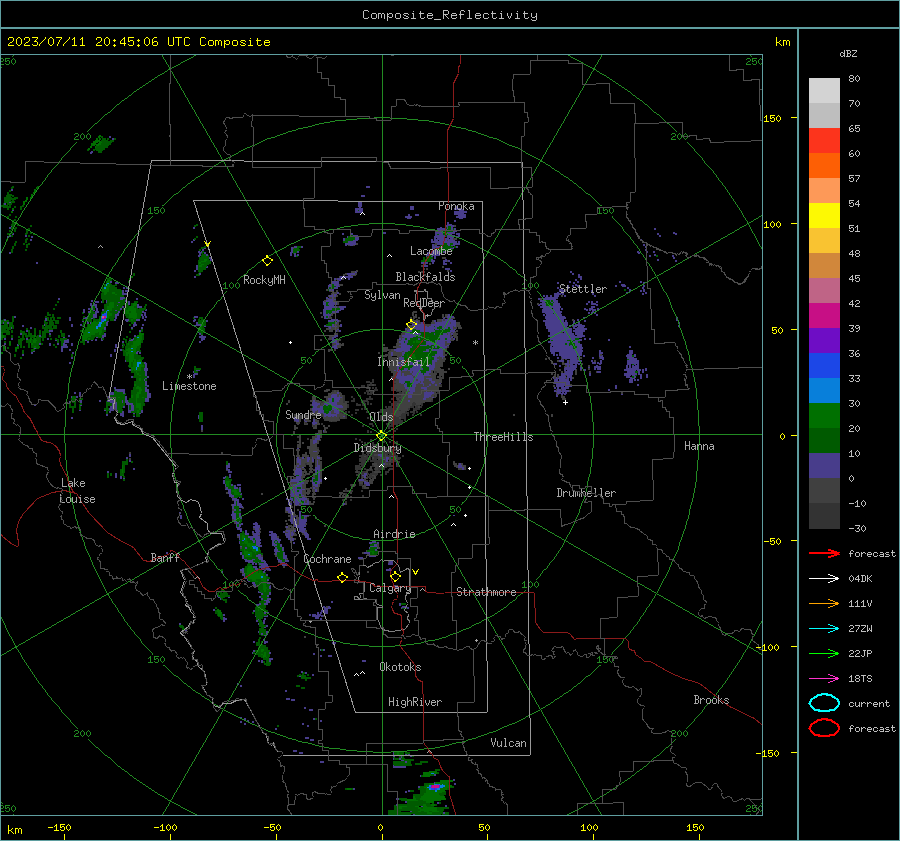Click the Innisfail city label

(x=404, y=362)
